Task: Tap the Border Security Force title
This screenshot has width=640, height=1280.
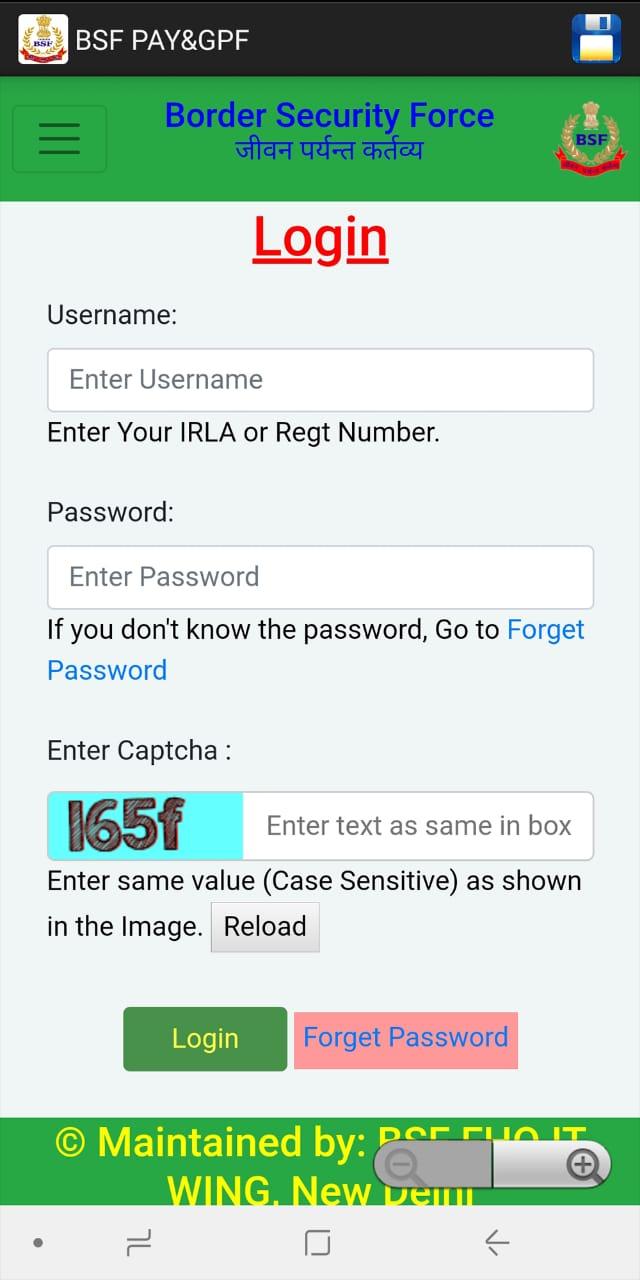Action: (x=329, y=116)
